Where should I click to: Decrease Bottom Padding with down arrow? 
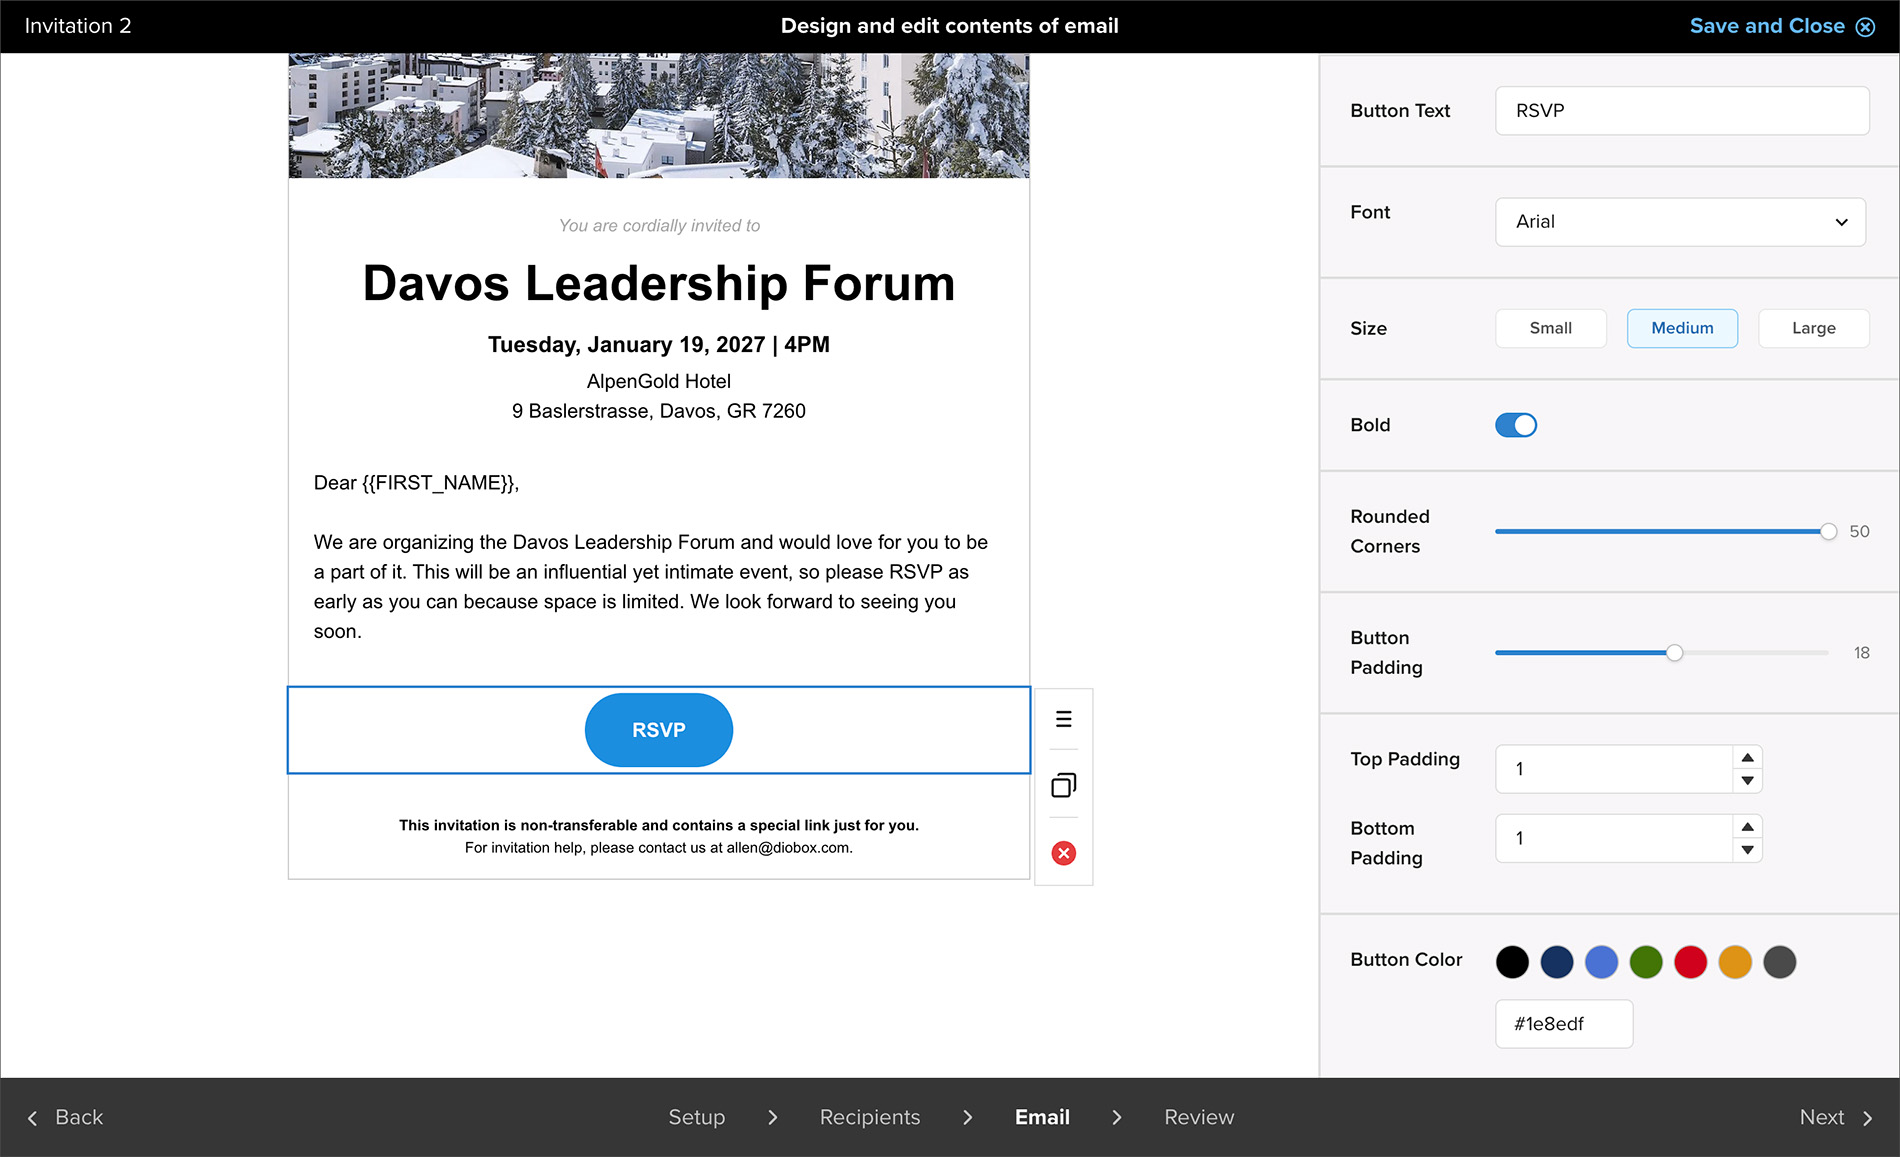1747,850
